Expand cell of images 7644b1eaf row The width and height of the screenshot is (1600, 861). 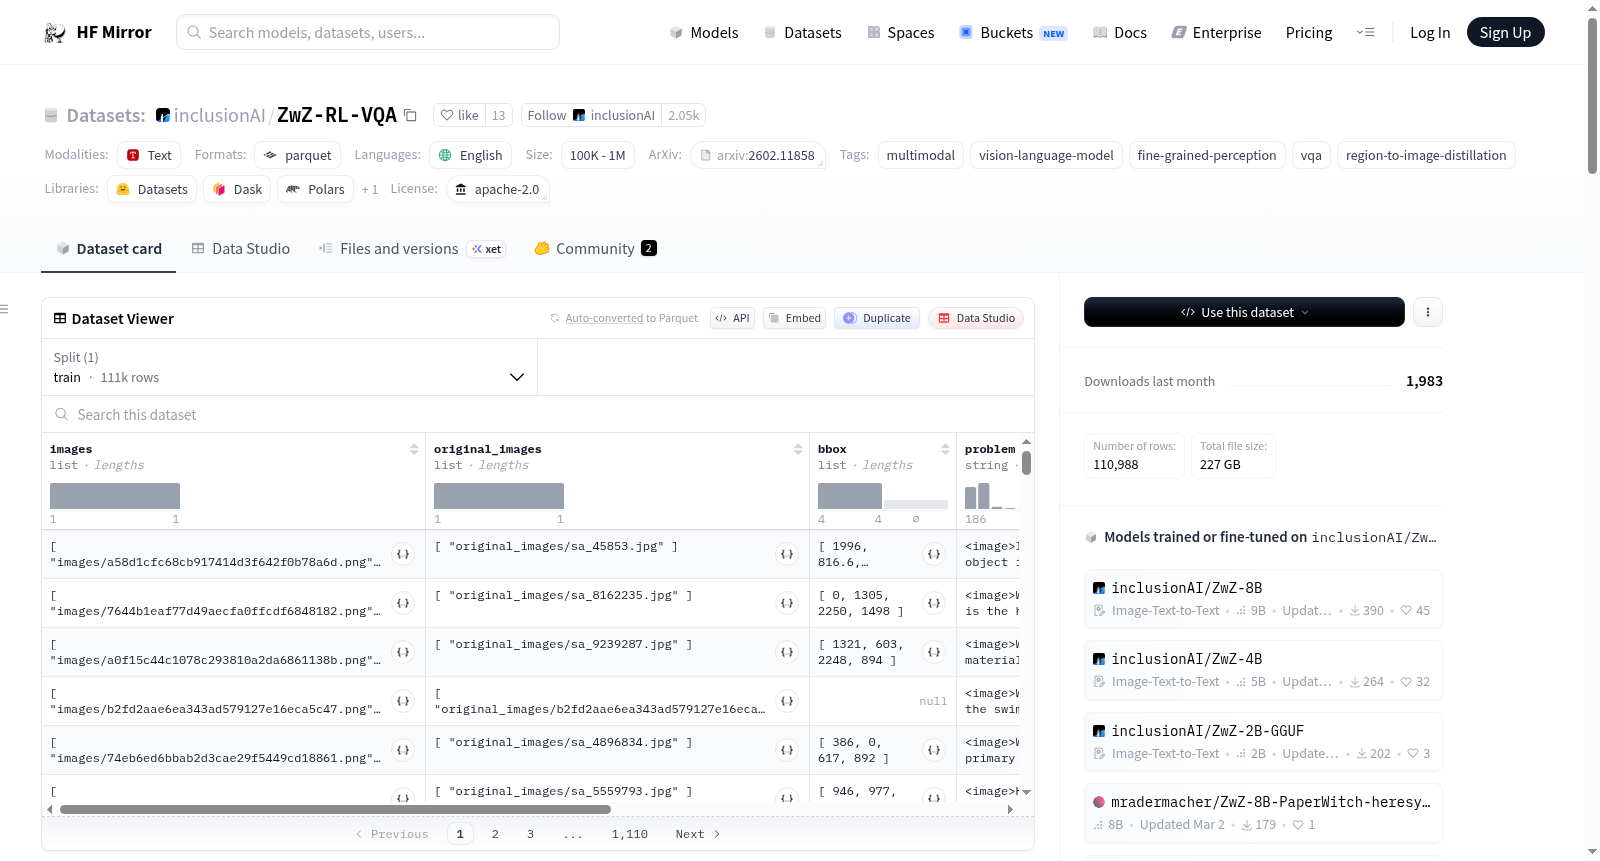point(403,603)
